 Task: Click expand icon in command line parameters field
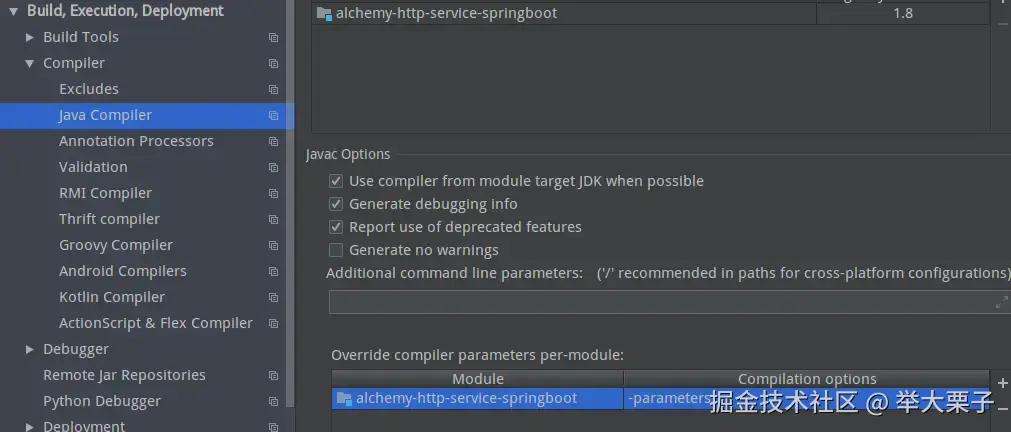(1002, 302)
